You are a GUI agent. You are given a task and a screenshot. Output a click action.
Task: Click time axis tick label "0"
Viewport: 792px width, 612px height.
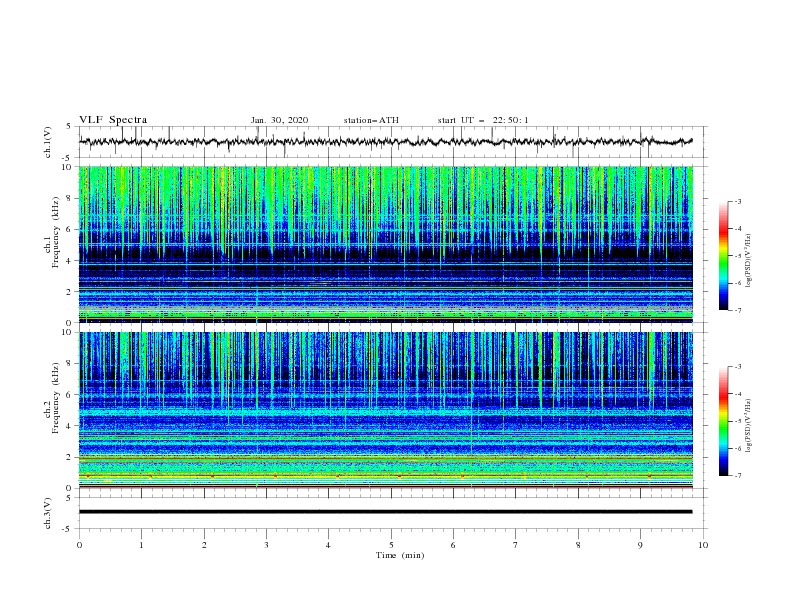(x=79, y=545)
